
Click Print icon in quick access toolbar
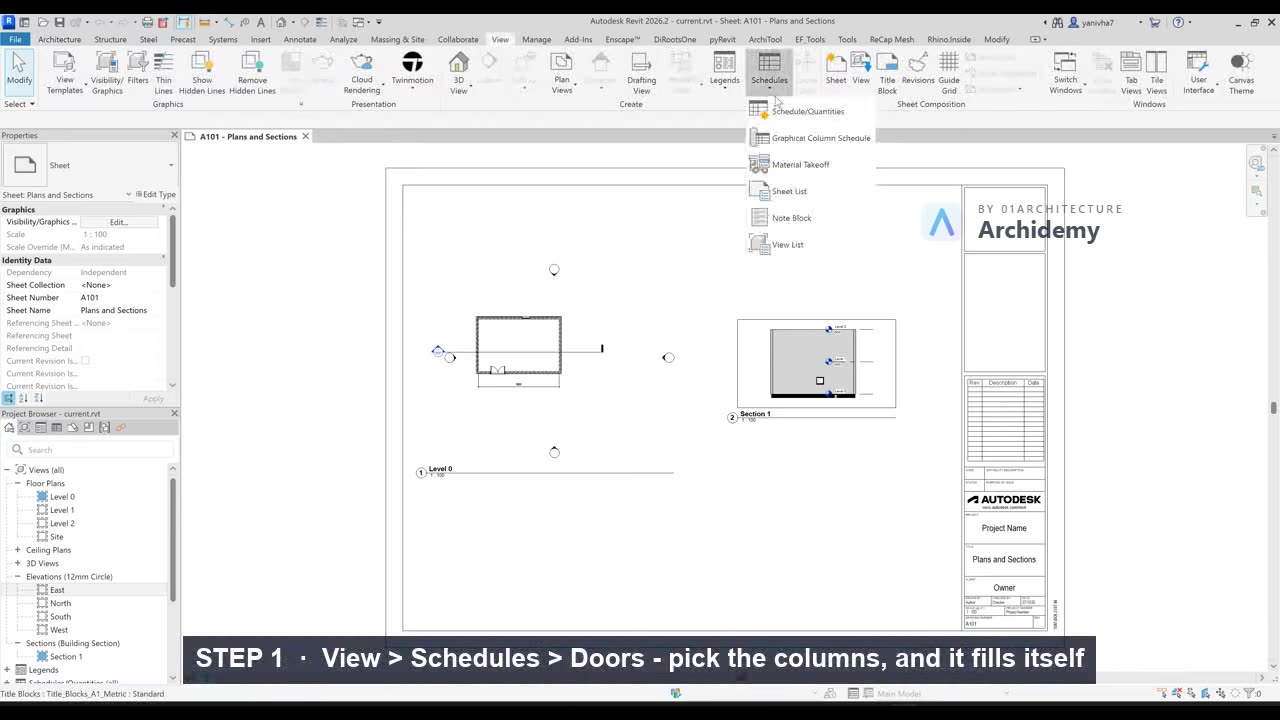point(147,22)
